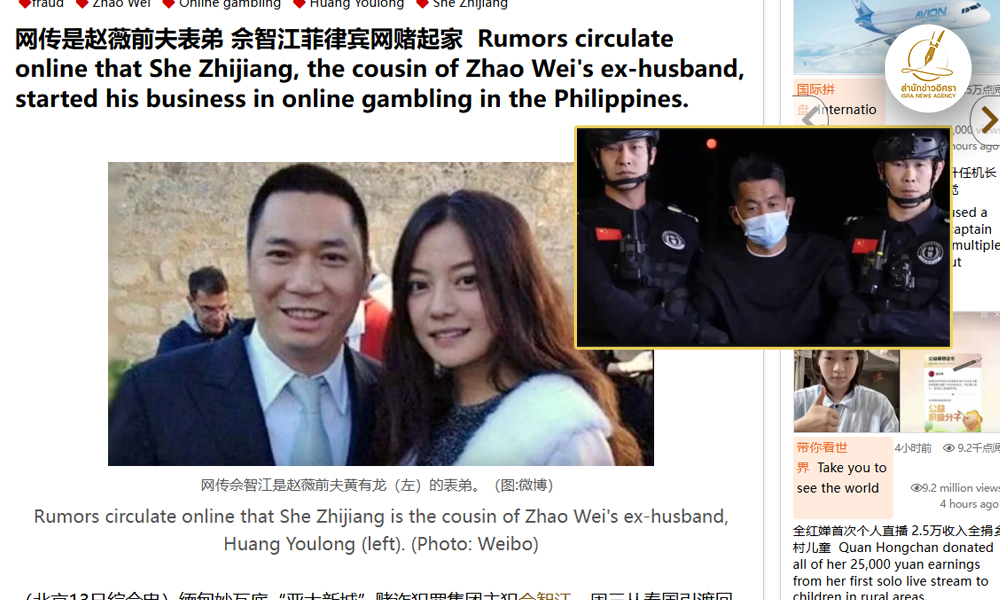Click the red diamond icon before Zhao Wei tag
1000x600 pixels.
point(82,4)
